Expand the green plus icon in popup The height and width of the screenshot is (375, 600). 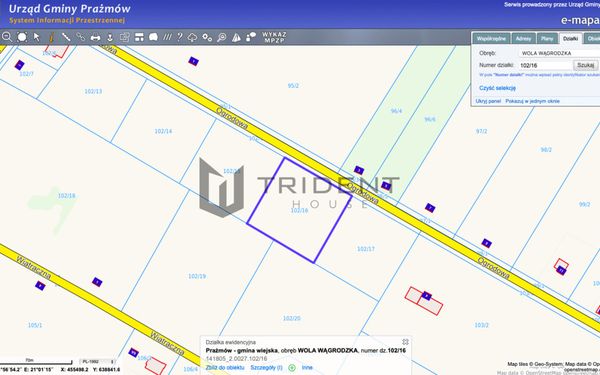click(292, 368)
